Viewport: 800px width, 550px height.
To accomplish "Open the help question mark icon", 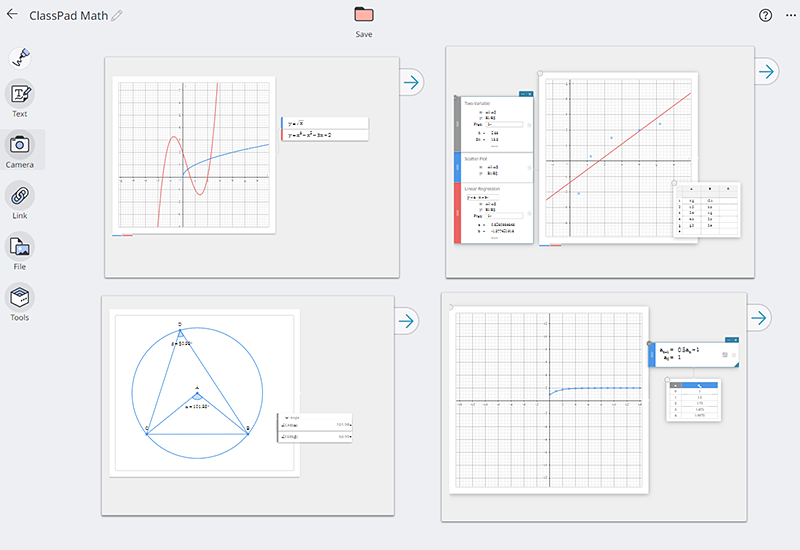I will point(766,15).
